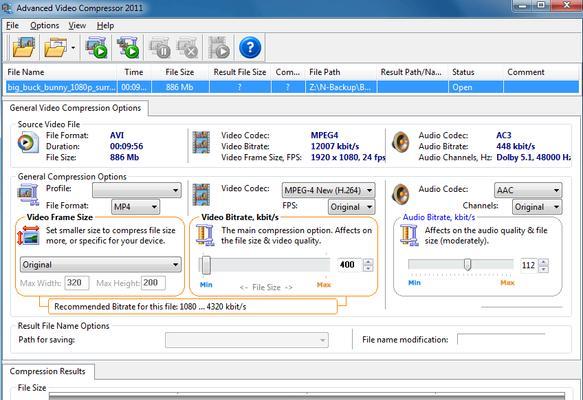583x400 pixels.
Task: Open the View menu
Action: click(77, 26)
